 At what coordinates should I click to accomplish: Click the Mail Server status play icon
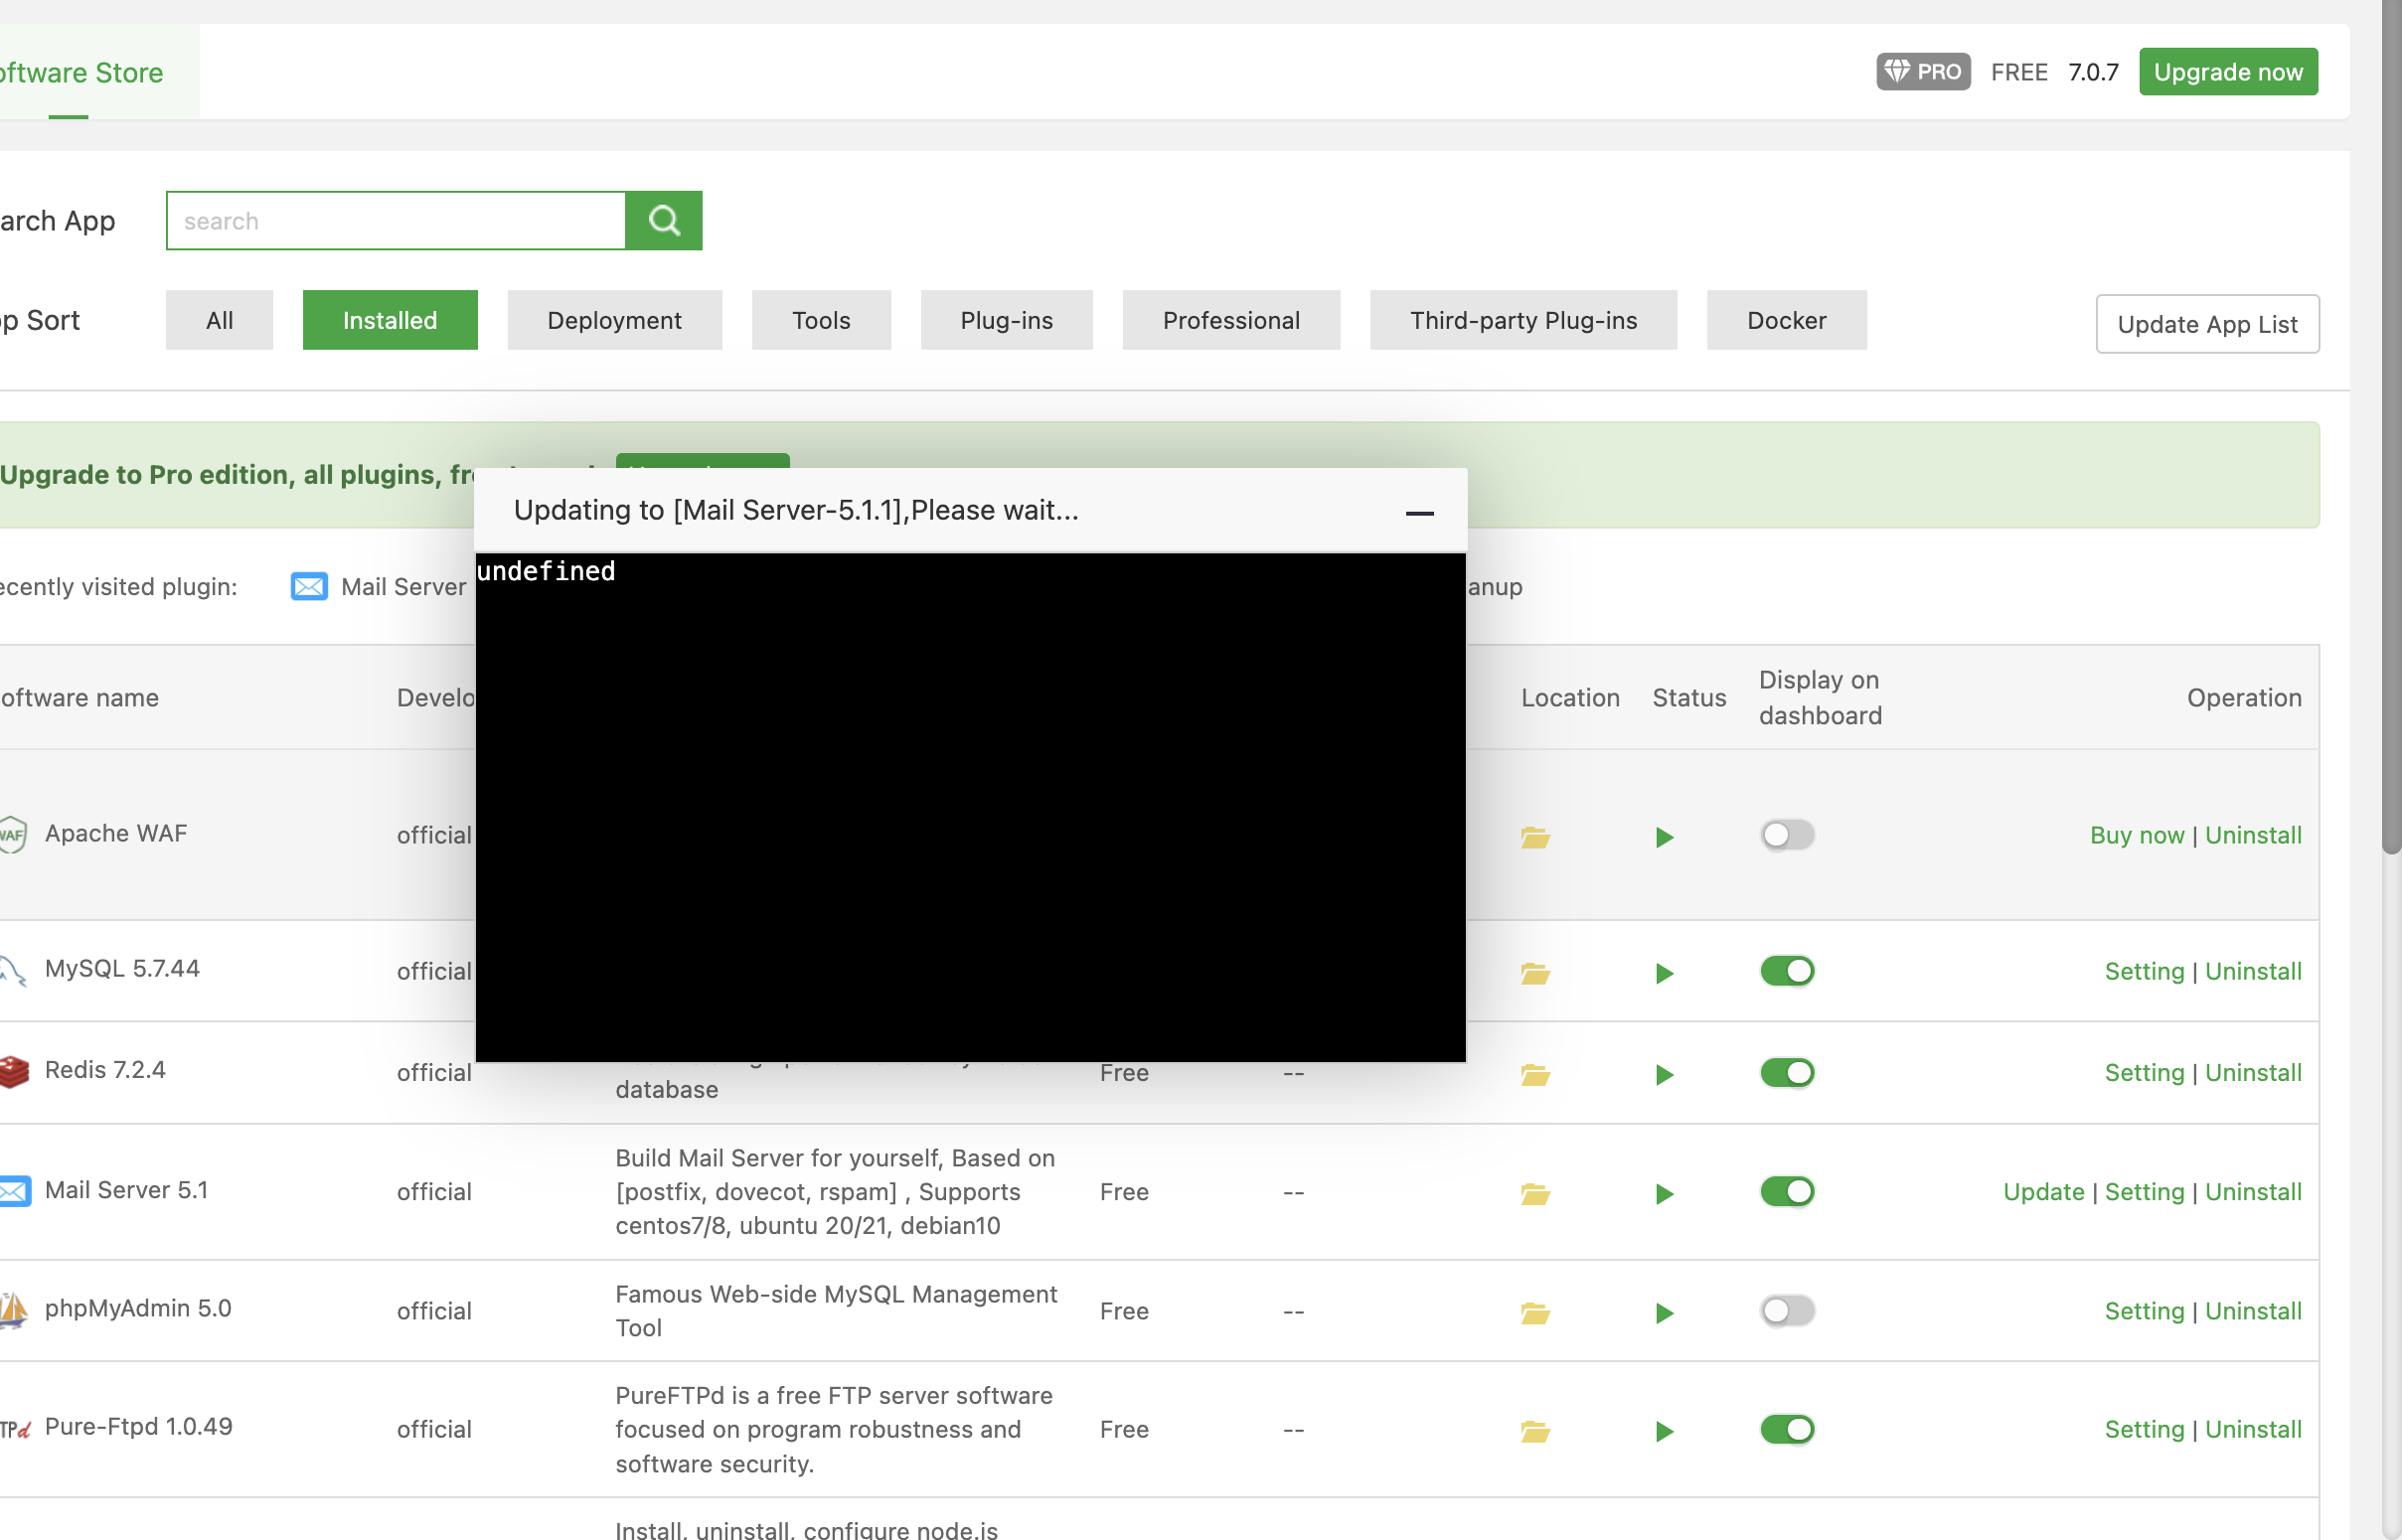1664,1194
